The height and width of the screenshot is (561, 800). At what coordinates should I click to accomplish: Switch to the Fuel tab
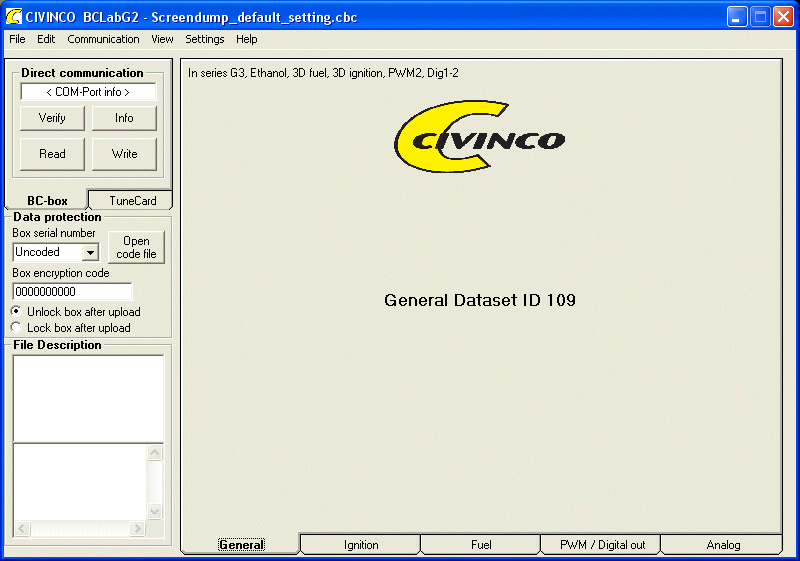(x=481, y=545)
